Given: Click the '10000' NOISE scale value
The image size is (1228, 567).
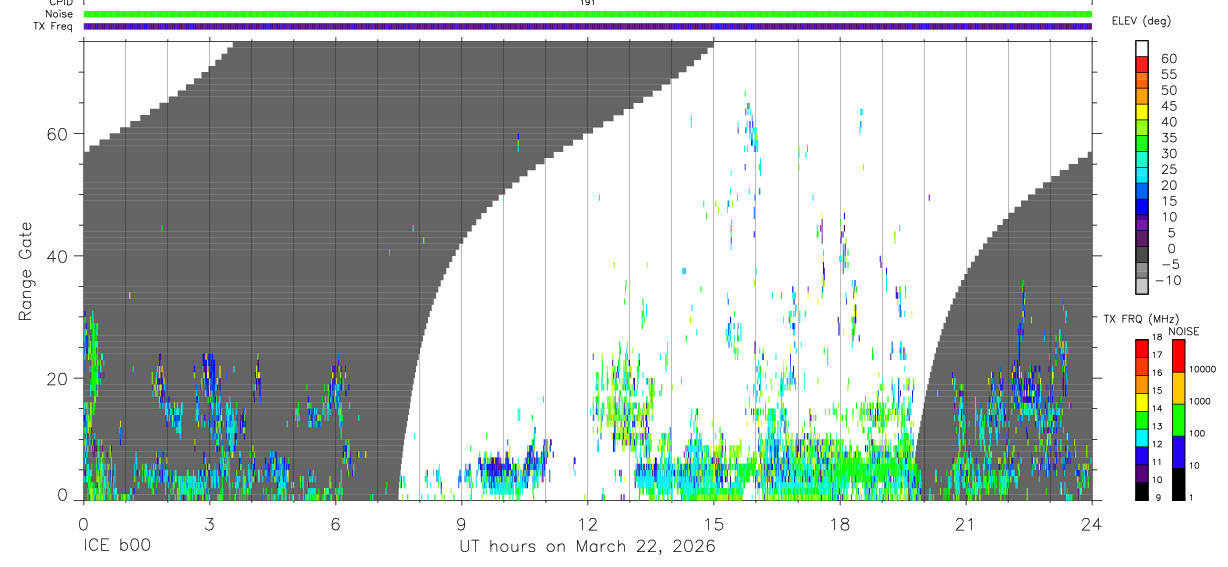Looking at the screenshot, I should 1205,370.
